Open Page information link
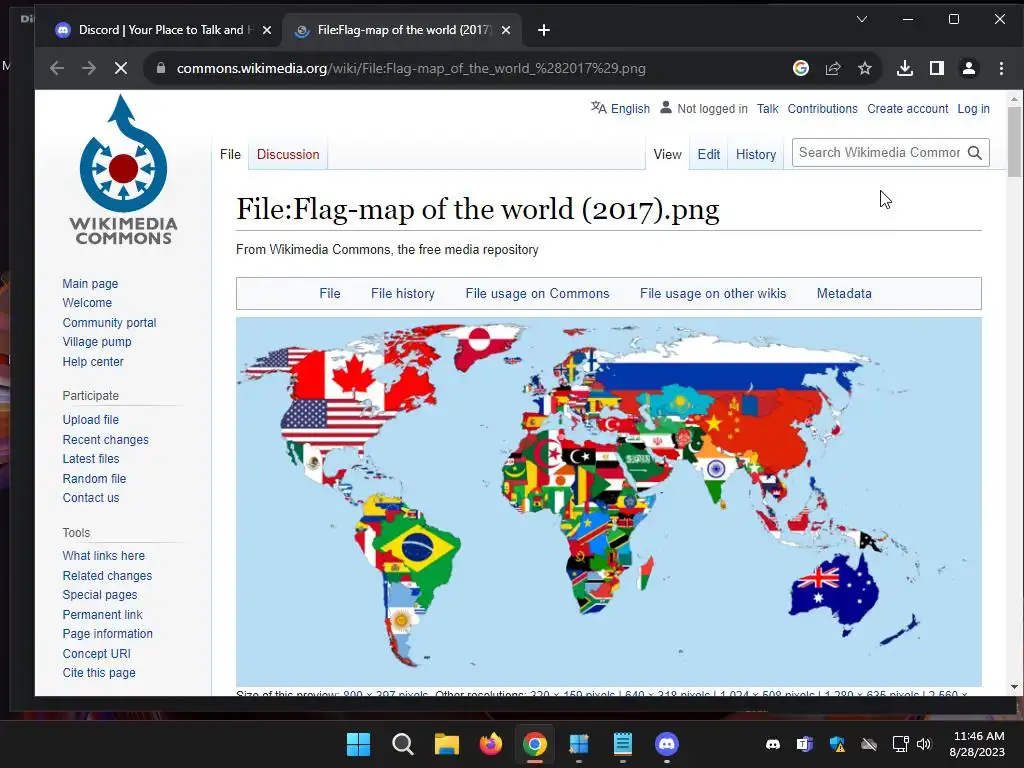1024x768 pixels. point(107,633)
